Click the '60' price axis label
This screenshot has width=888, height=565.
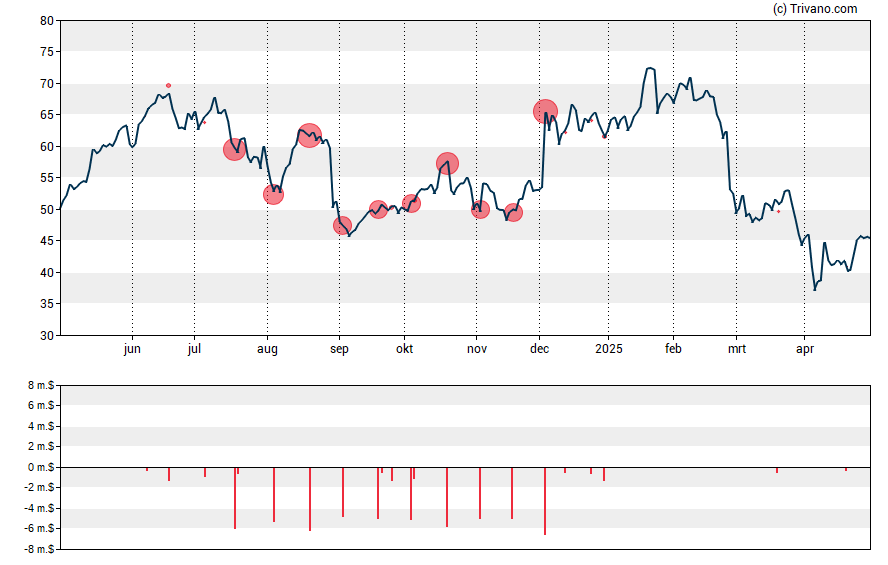[47, 147]
